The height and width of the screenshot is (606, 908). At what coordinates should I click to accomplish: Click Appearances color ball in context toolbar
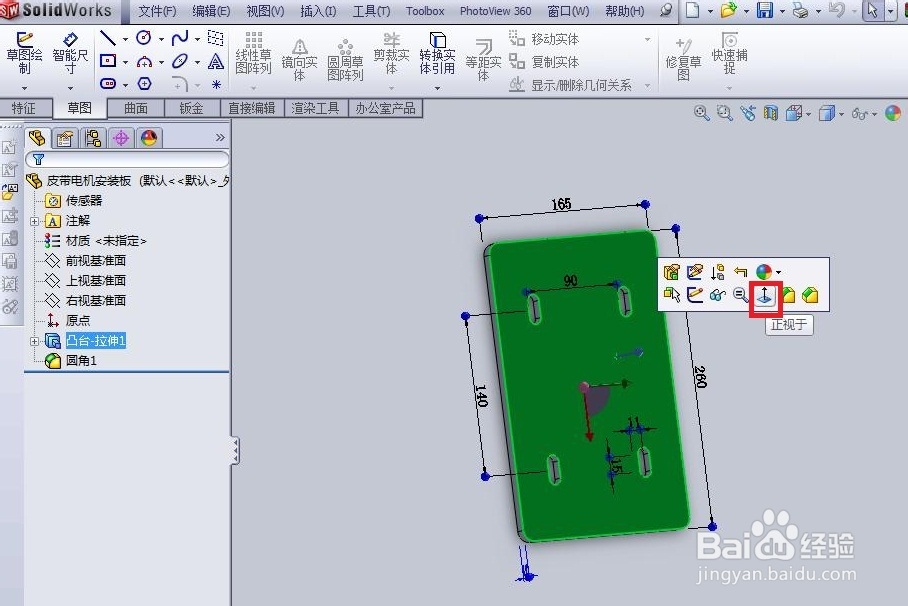pos(764,272)
